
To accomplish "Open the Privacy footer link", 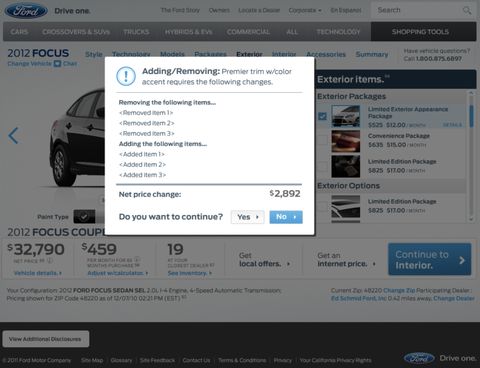I will pyautogui.click(x=283, y=360).
